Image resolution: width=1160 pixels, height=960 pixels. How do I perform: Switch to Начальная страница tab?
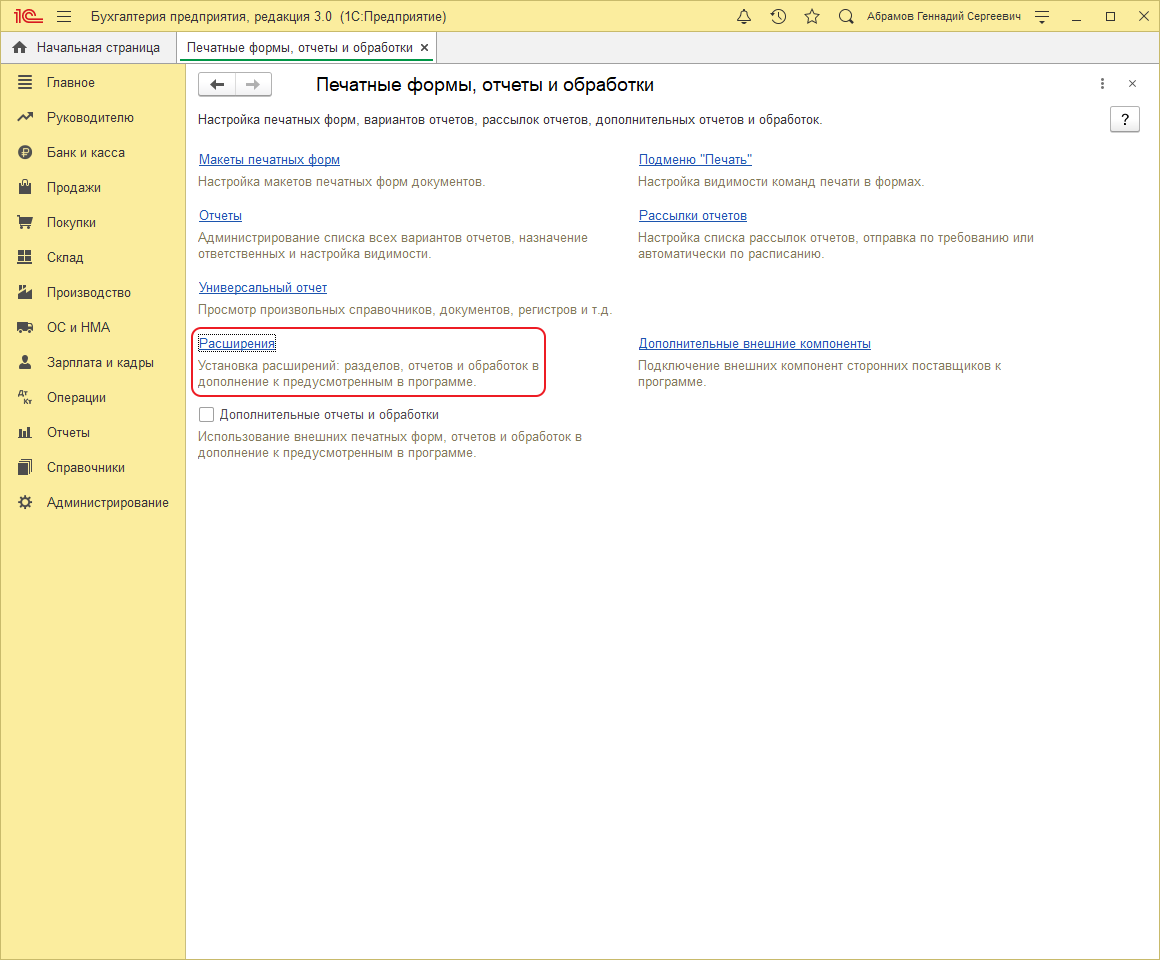[x=88, y=47]
